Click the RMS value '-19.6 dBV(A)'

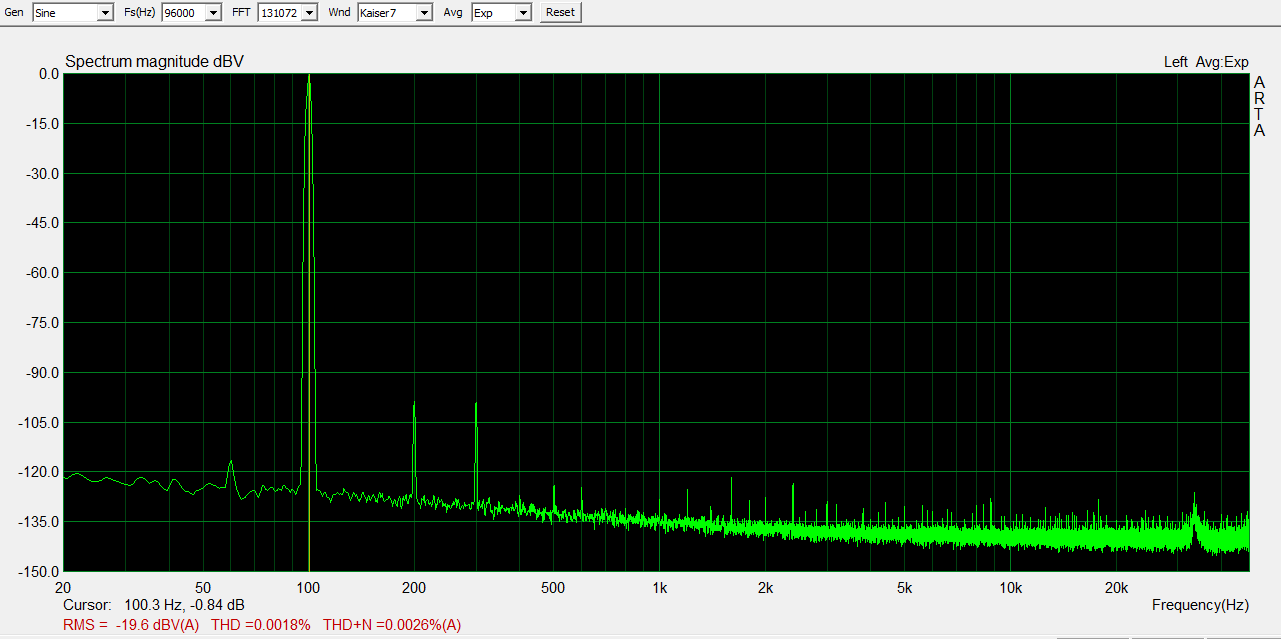155,625
